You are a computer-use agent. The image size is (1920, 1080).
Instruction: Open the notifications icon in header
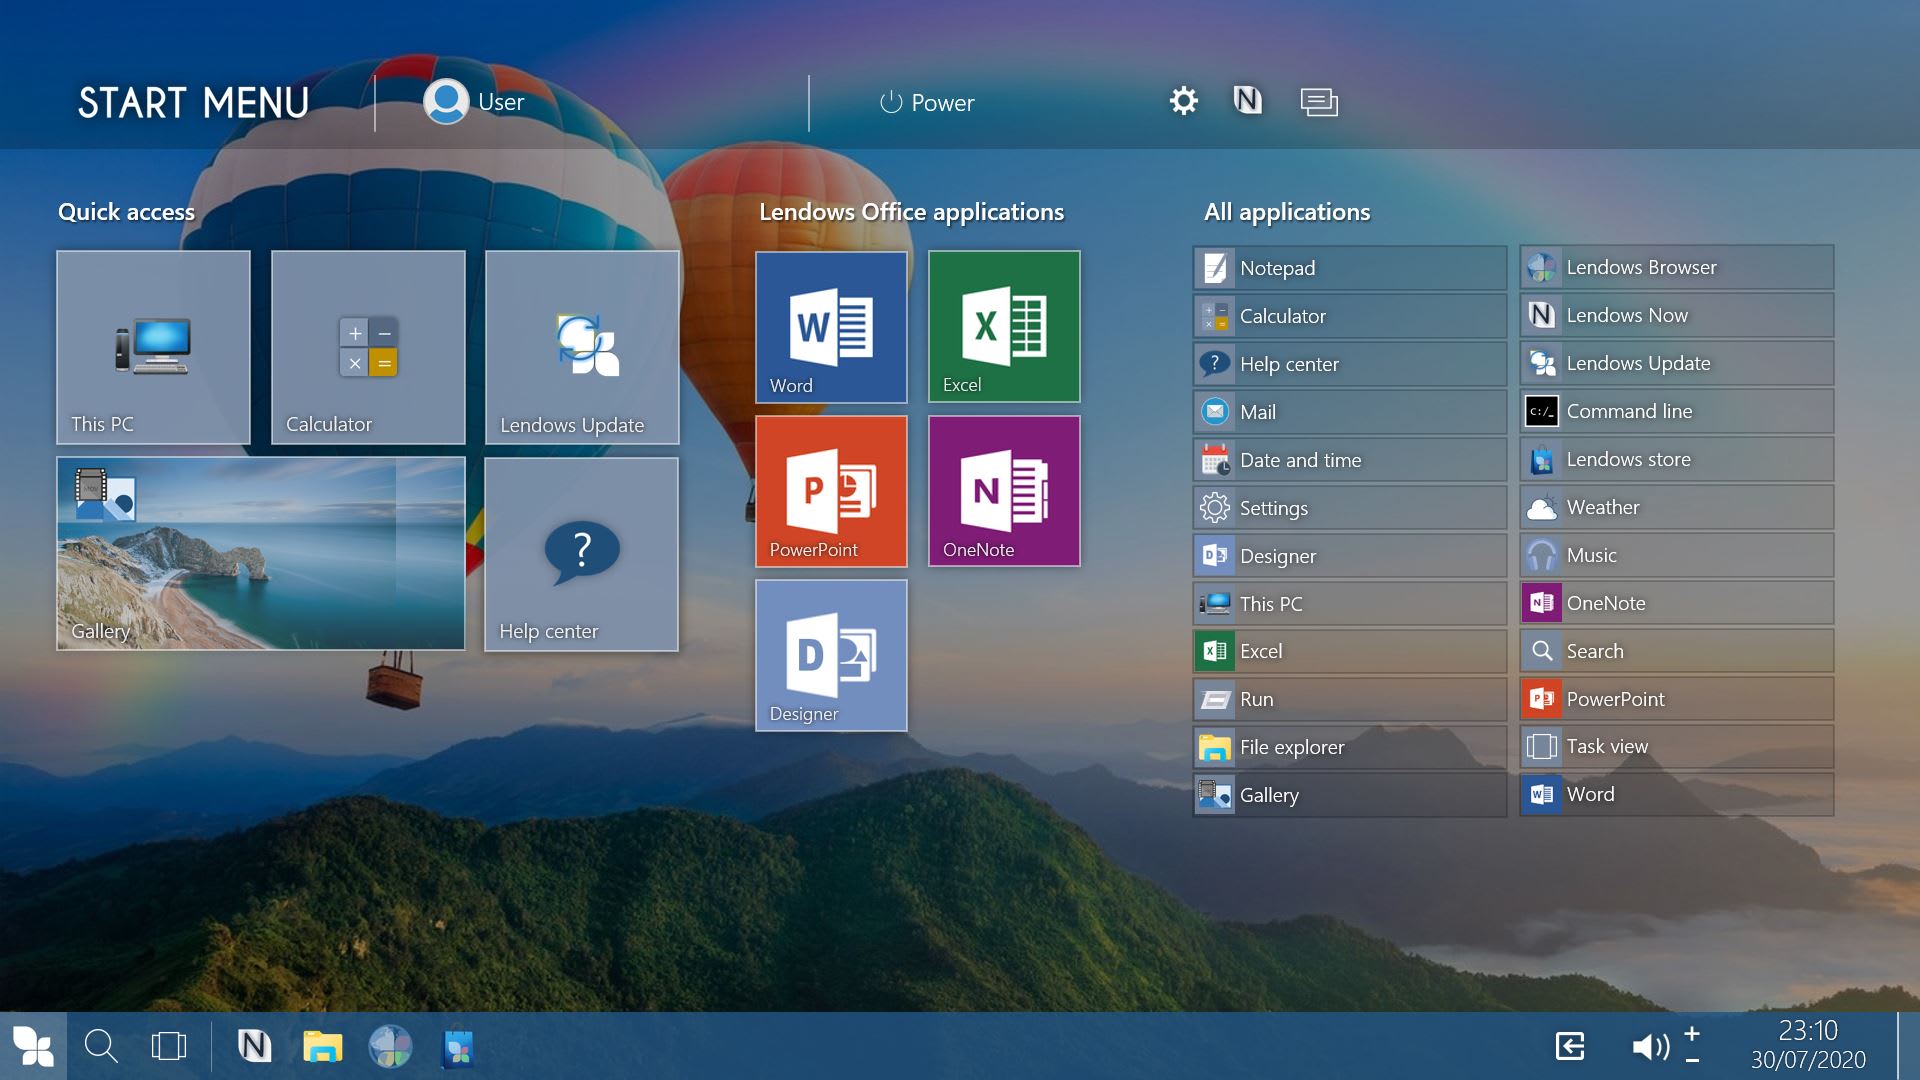[1319, 101]
